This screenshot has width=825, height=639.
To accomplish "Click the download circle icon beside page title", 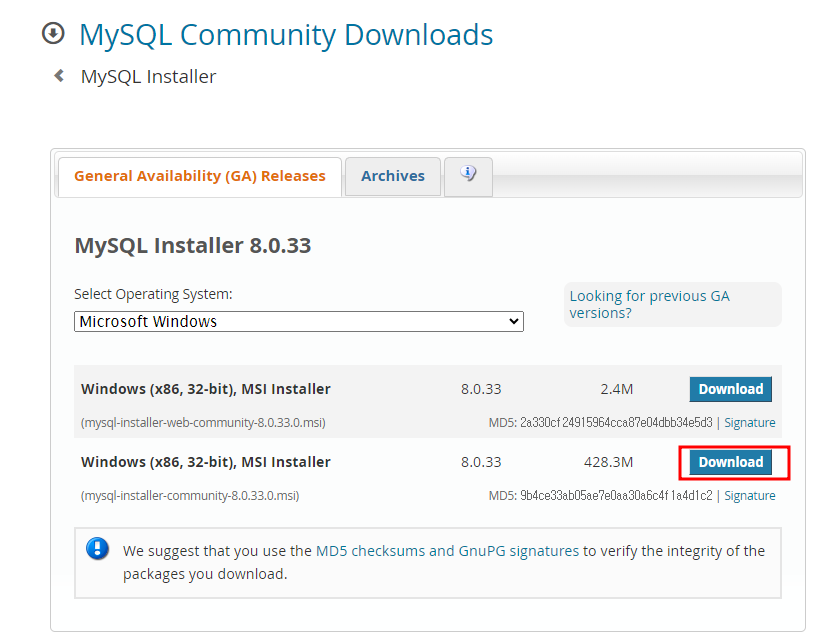I will [x=53, y=34].
